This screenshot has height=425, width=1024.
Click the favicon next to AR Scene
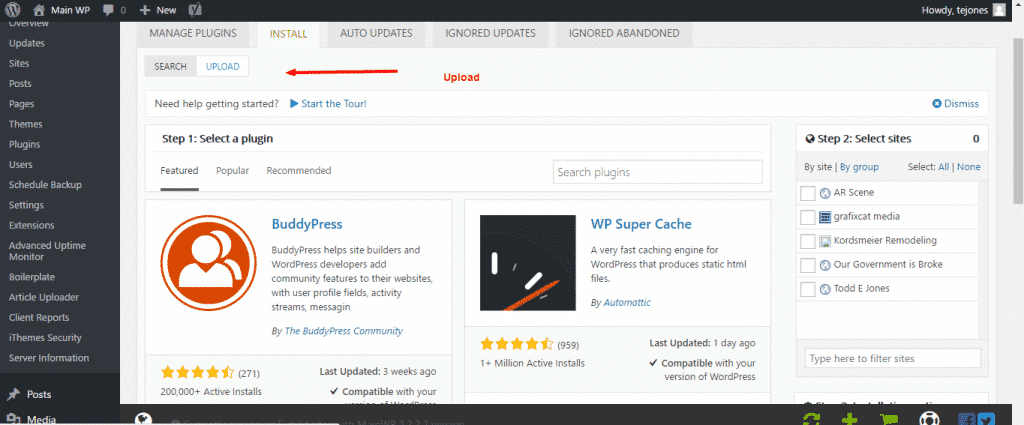pyautogui.click(x=825, y=193)
